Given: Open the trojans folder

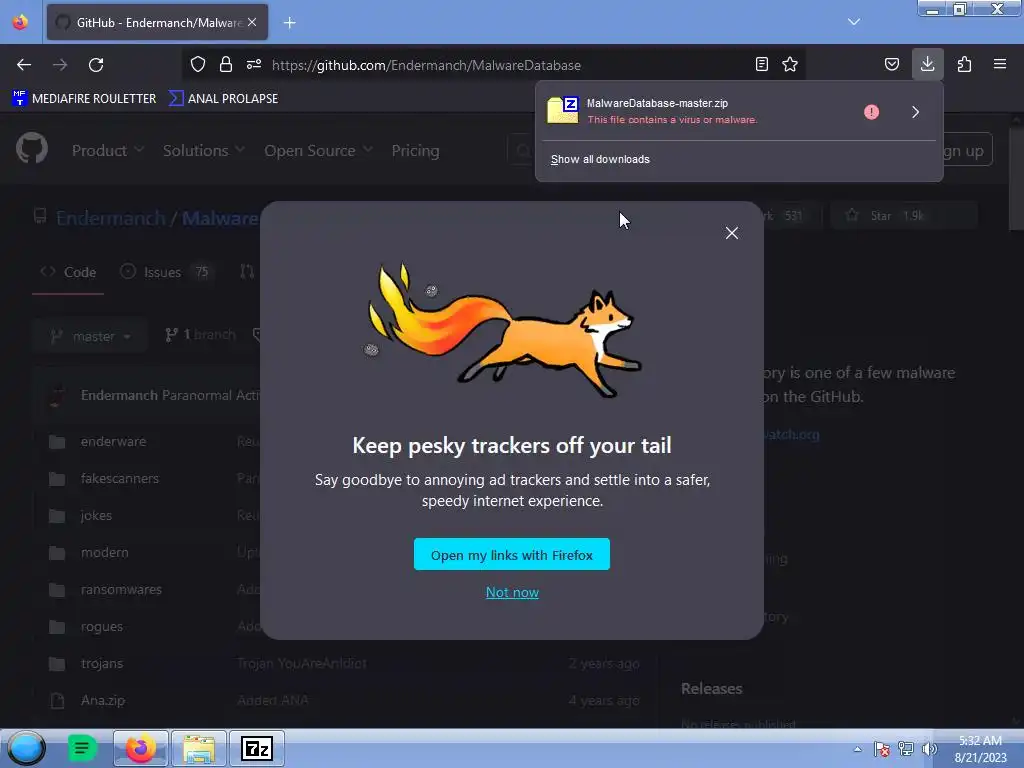Looking at the screenshot, I should point(101,664).
